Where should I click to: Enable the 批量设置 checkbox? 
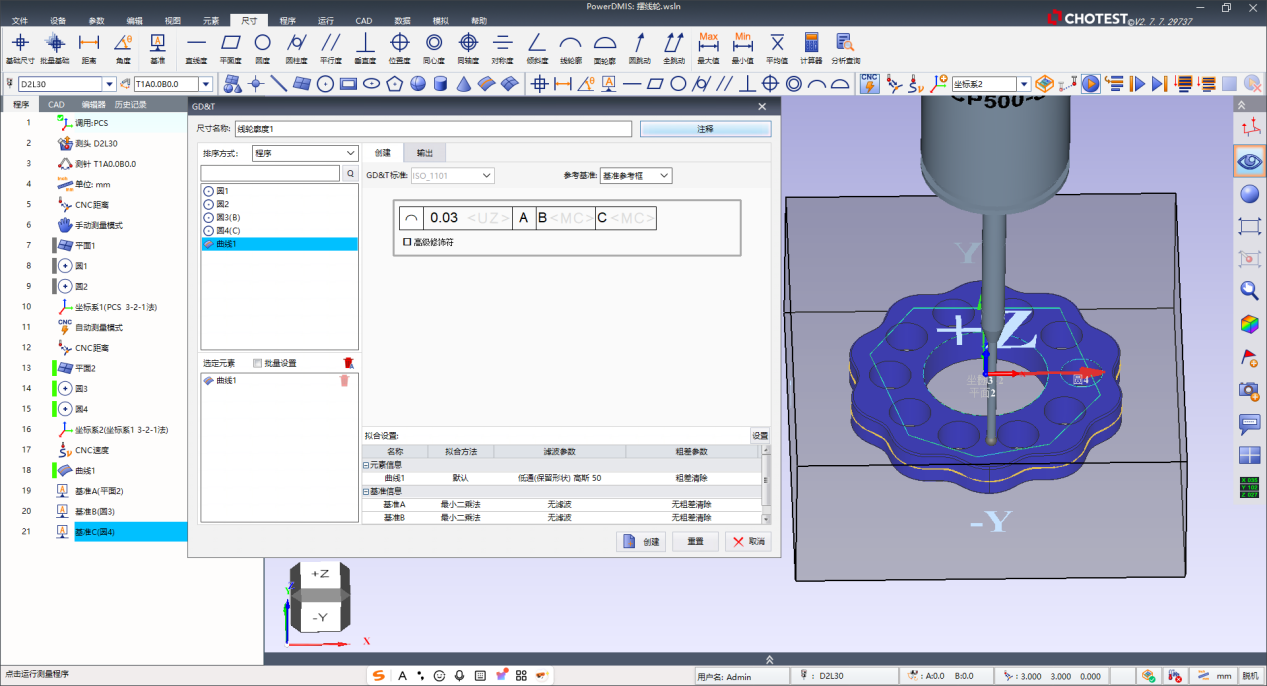click(258, 363)
